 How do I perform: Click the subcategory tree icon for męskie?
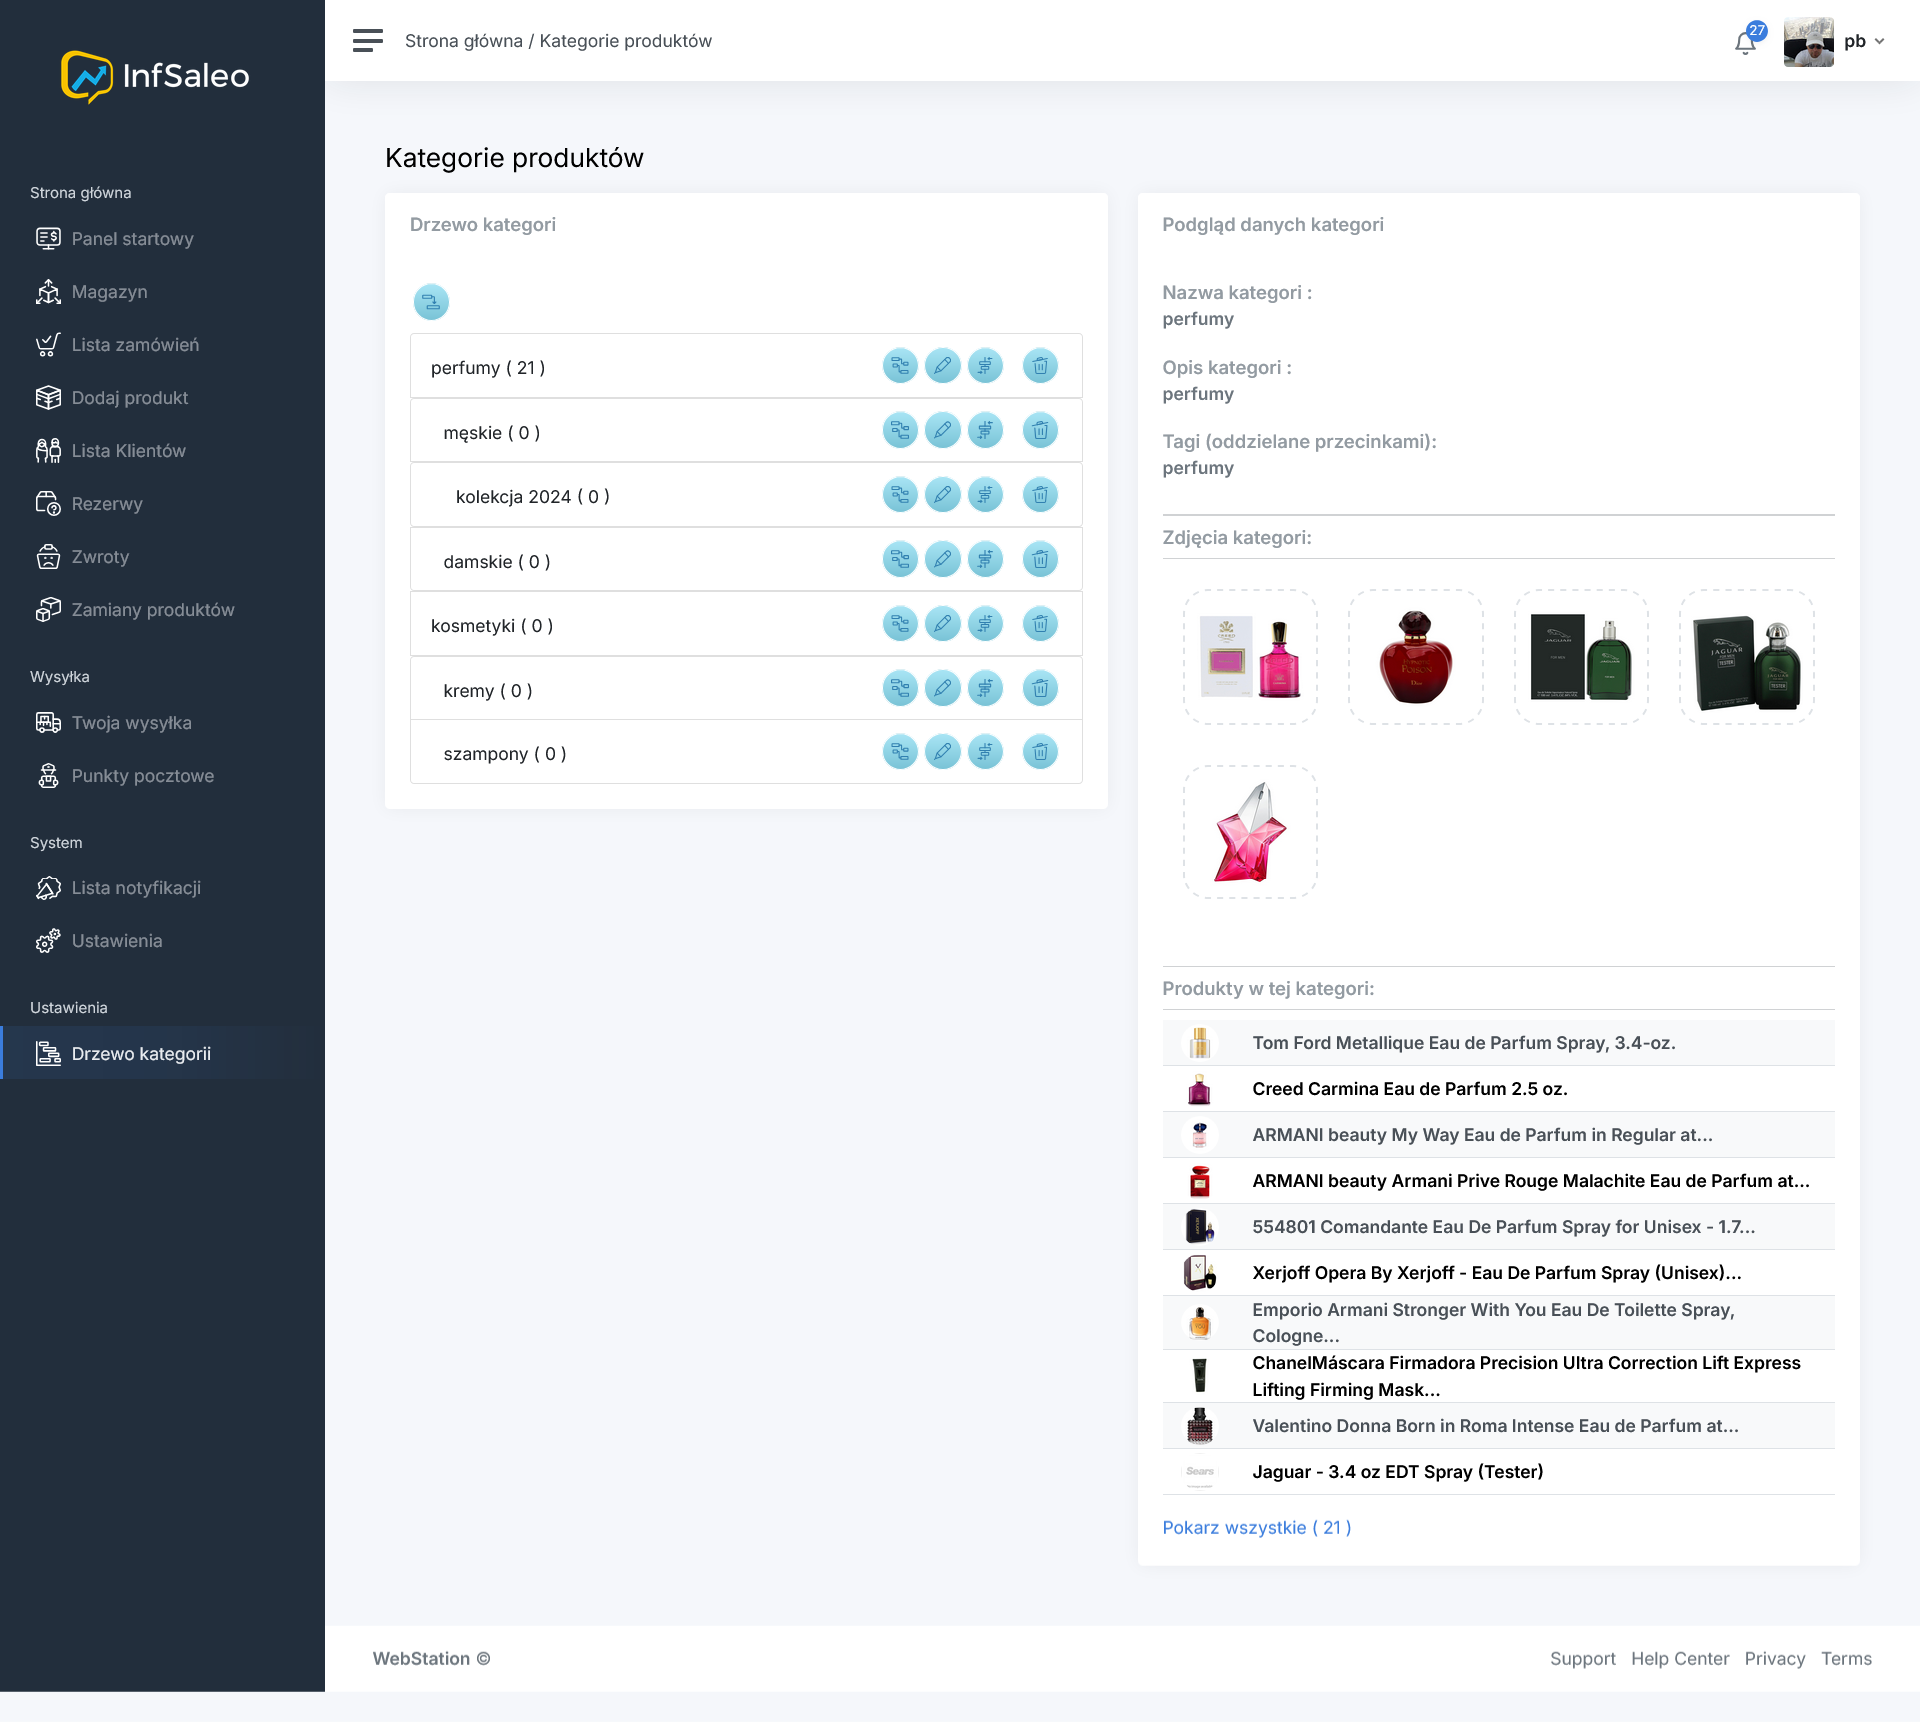coord(900,430)
